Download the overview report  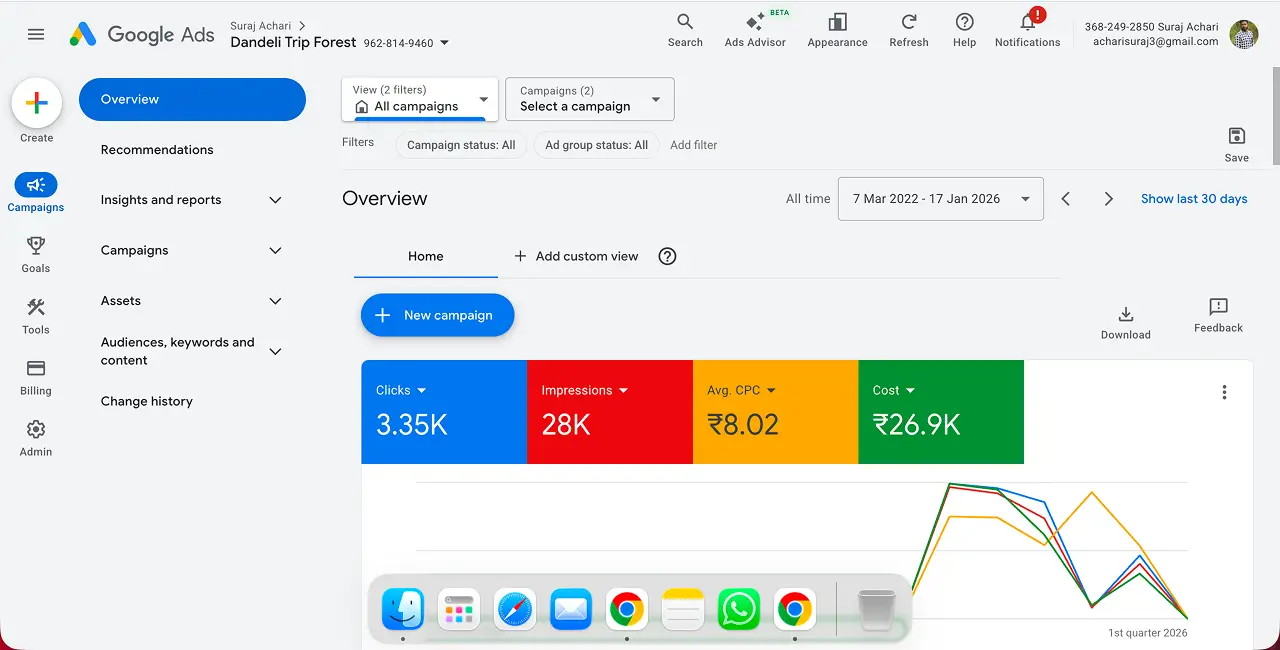point(1125,316)
